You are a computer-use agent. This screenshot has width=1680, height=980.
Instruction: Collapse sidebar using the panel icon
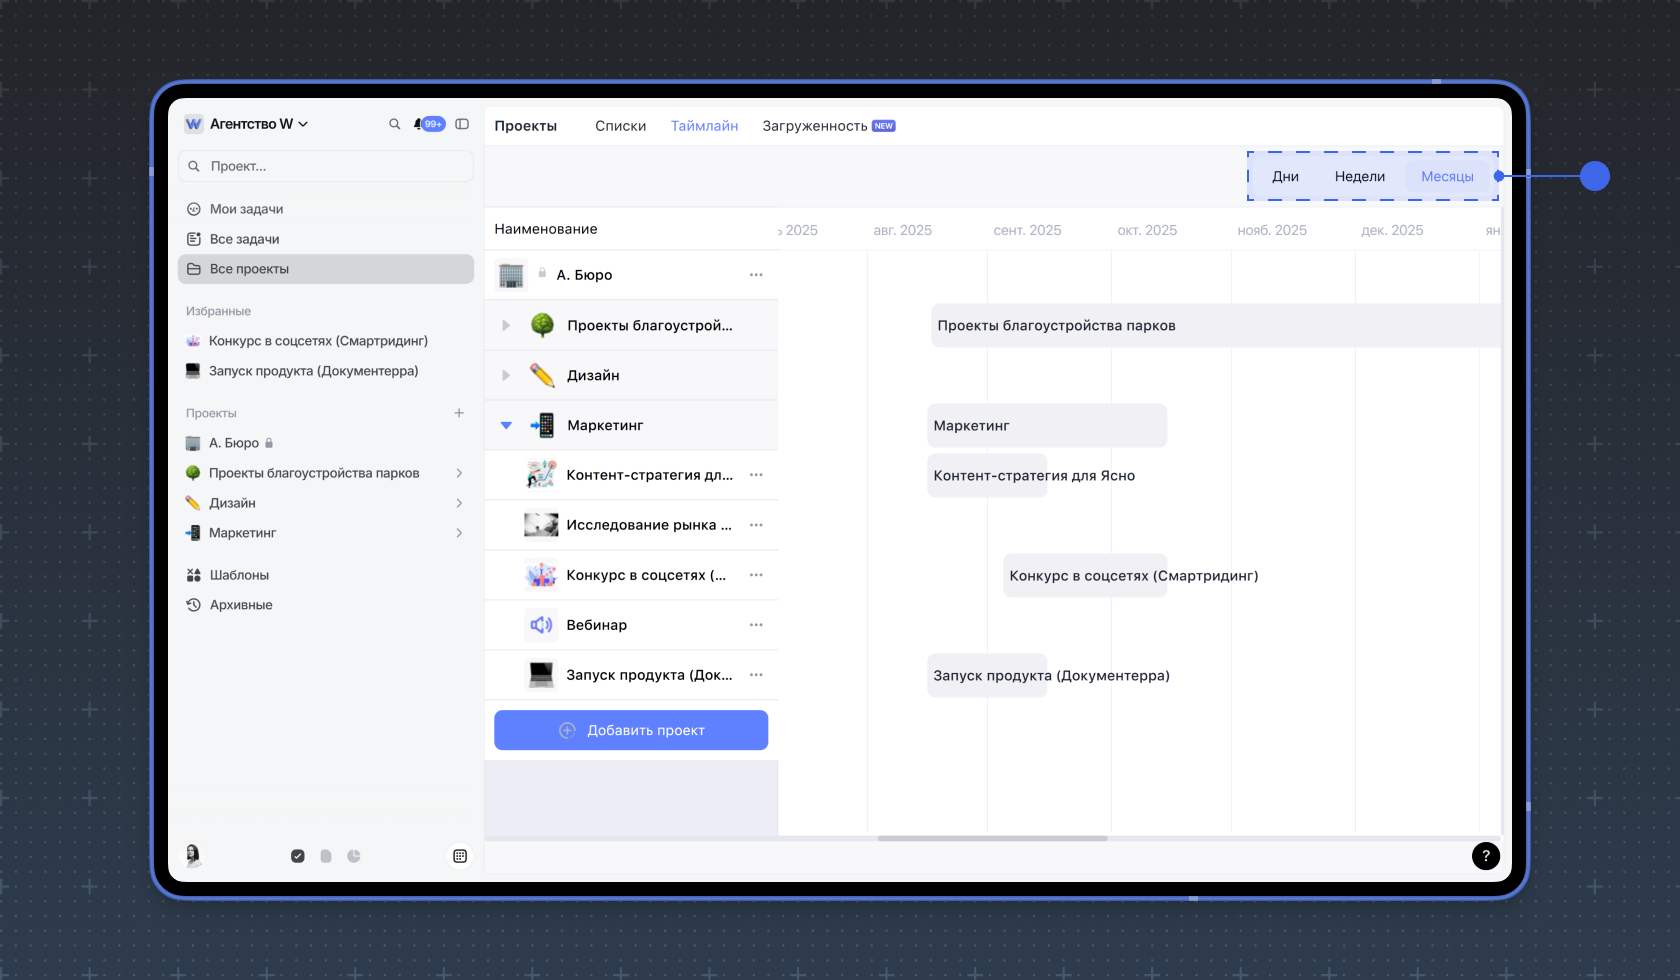(x=462, y=124)
